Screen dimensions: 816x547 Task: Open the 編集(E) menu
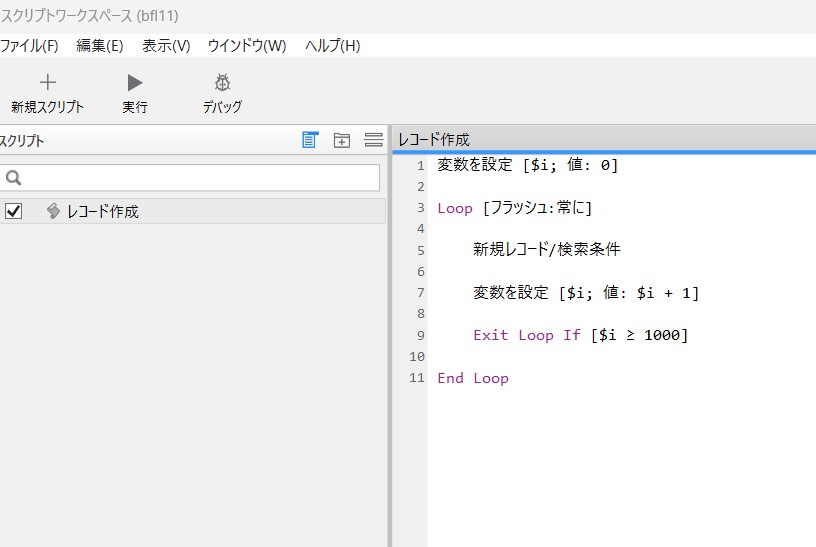click(100, 46)
